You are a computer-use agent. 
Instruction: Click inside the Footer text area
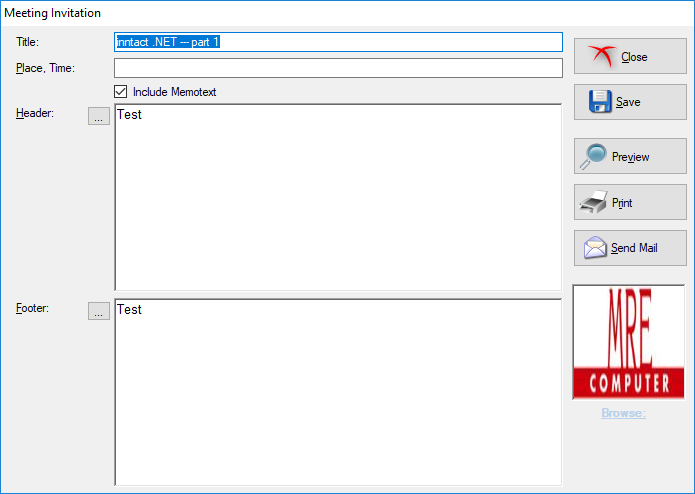(338, 392)
